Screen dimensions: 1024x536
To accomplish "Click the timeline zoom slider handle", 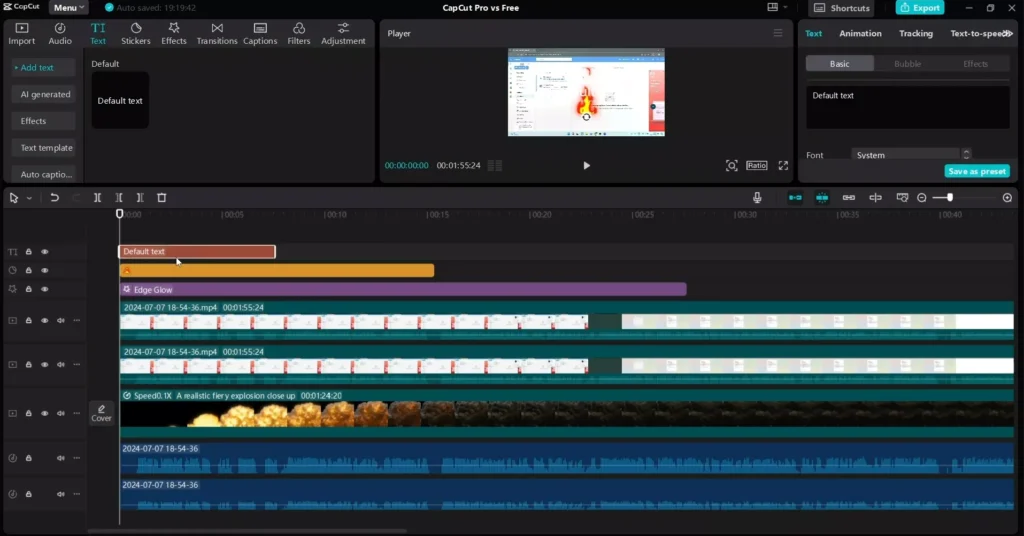I will [950, 197].
